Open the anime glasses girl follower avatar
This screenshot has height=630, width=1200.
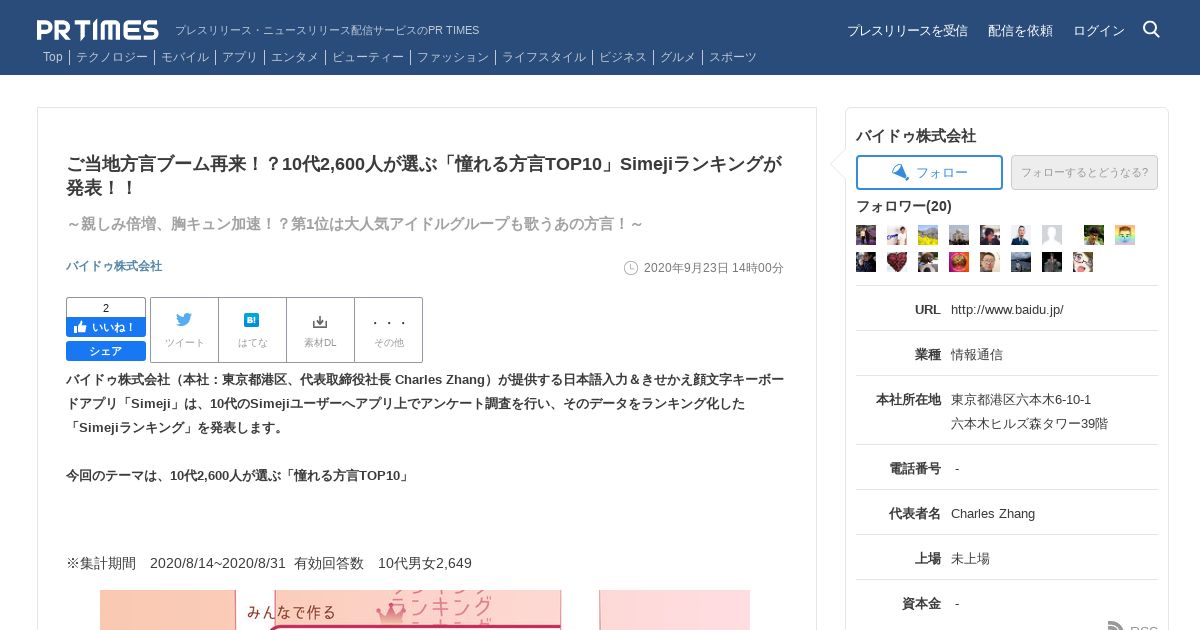(1083, 262)
